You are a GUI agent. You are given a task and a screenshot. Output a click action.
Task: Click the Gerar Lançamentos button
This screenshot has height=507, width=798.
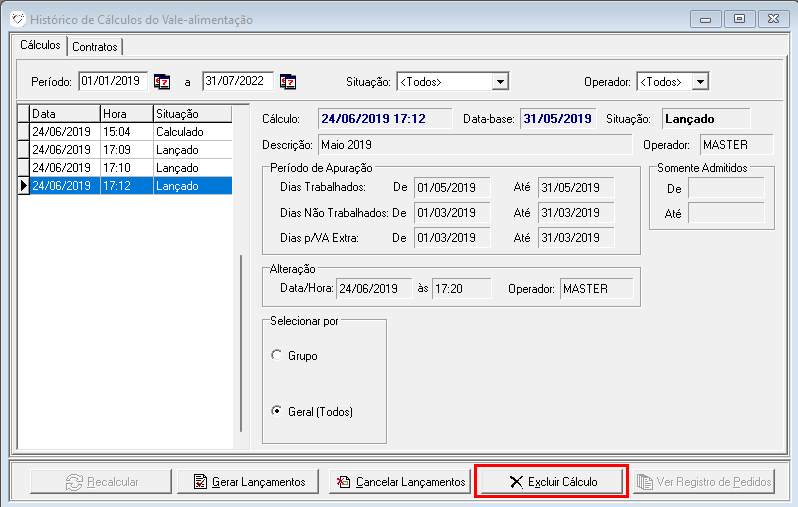[249, 482]
